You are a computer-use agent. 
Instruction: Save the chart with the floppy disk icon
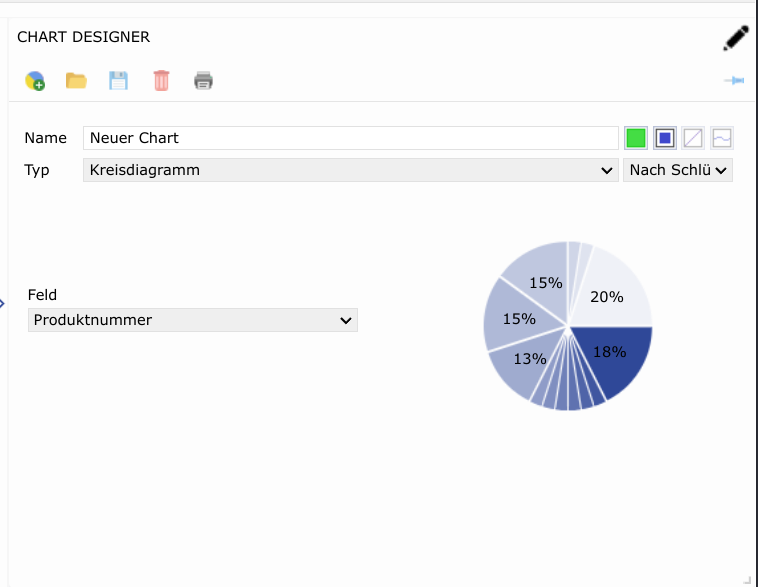pos(118,81)
